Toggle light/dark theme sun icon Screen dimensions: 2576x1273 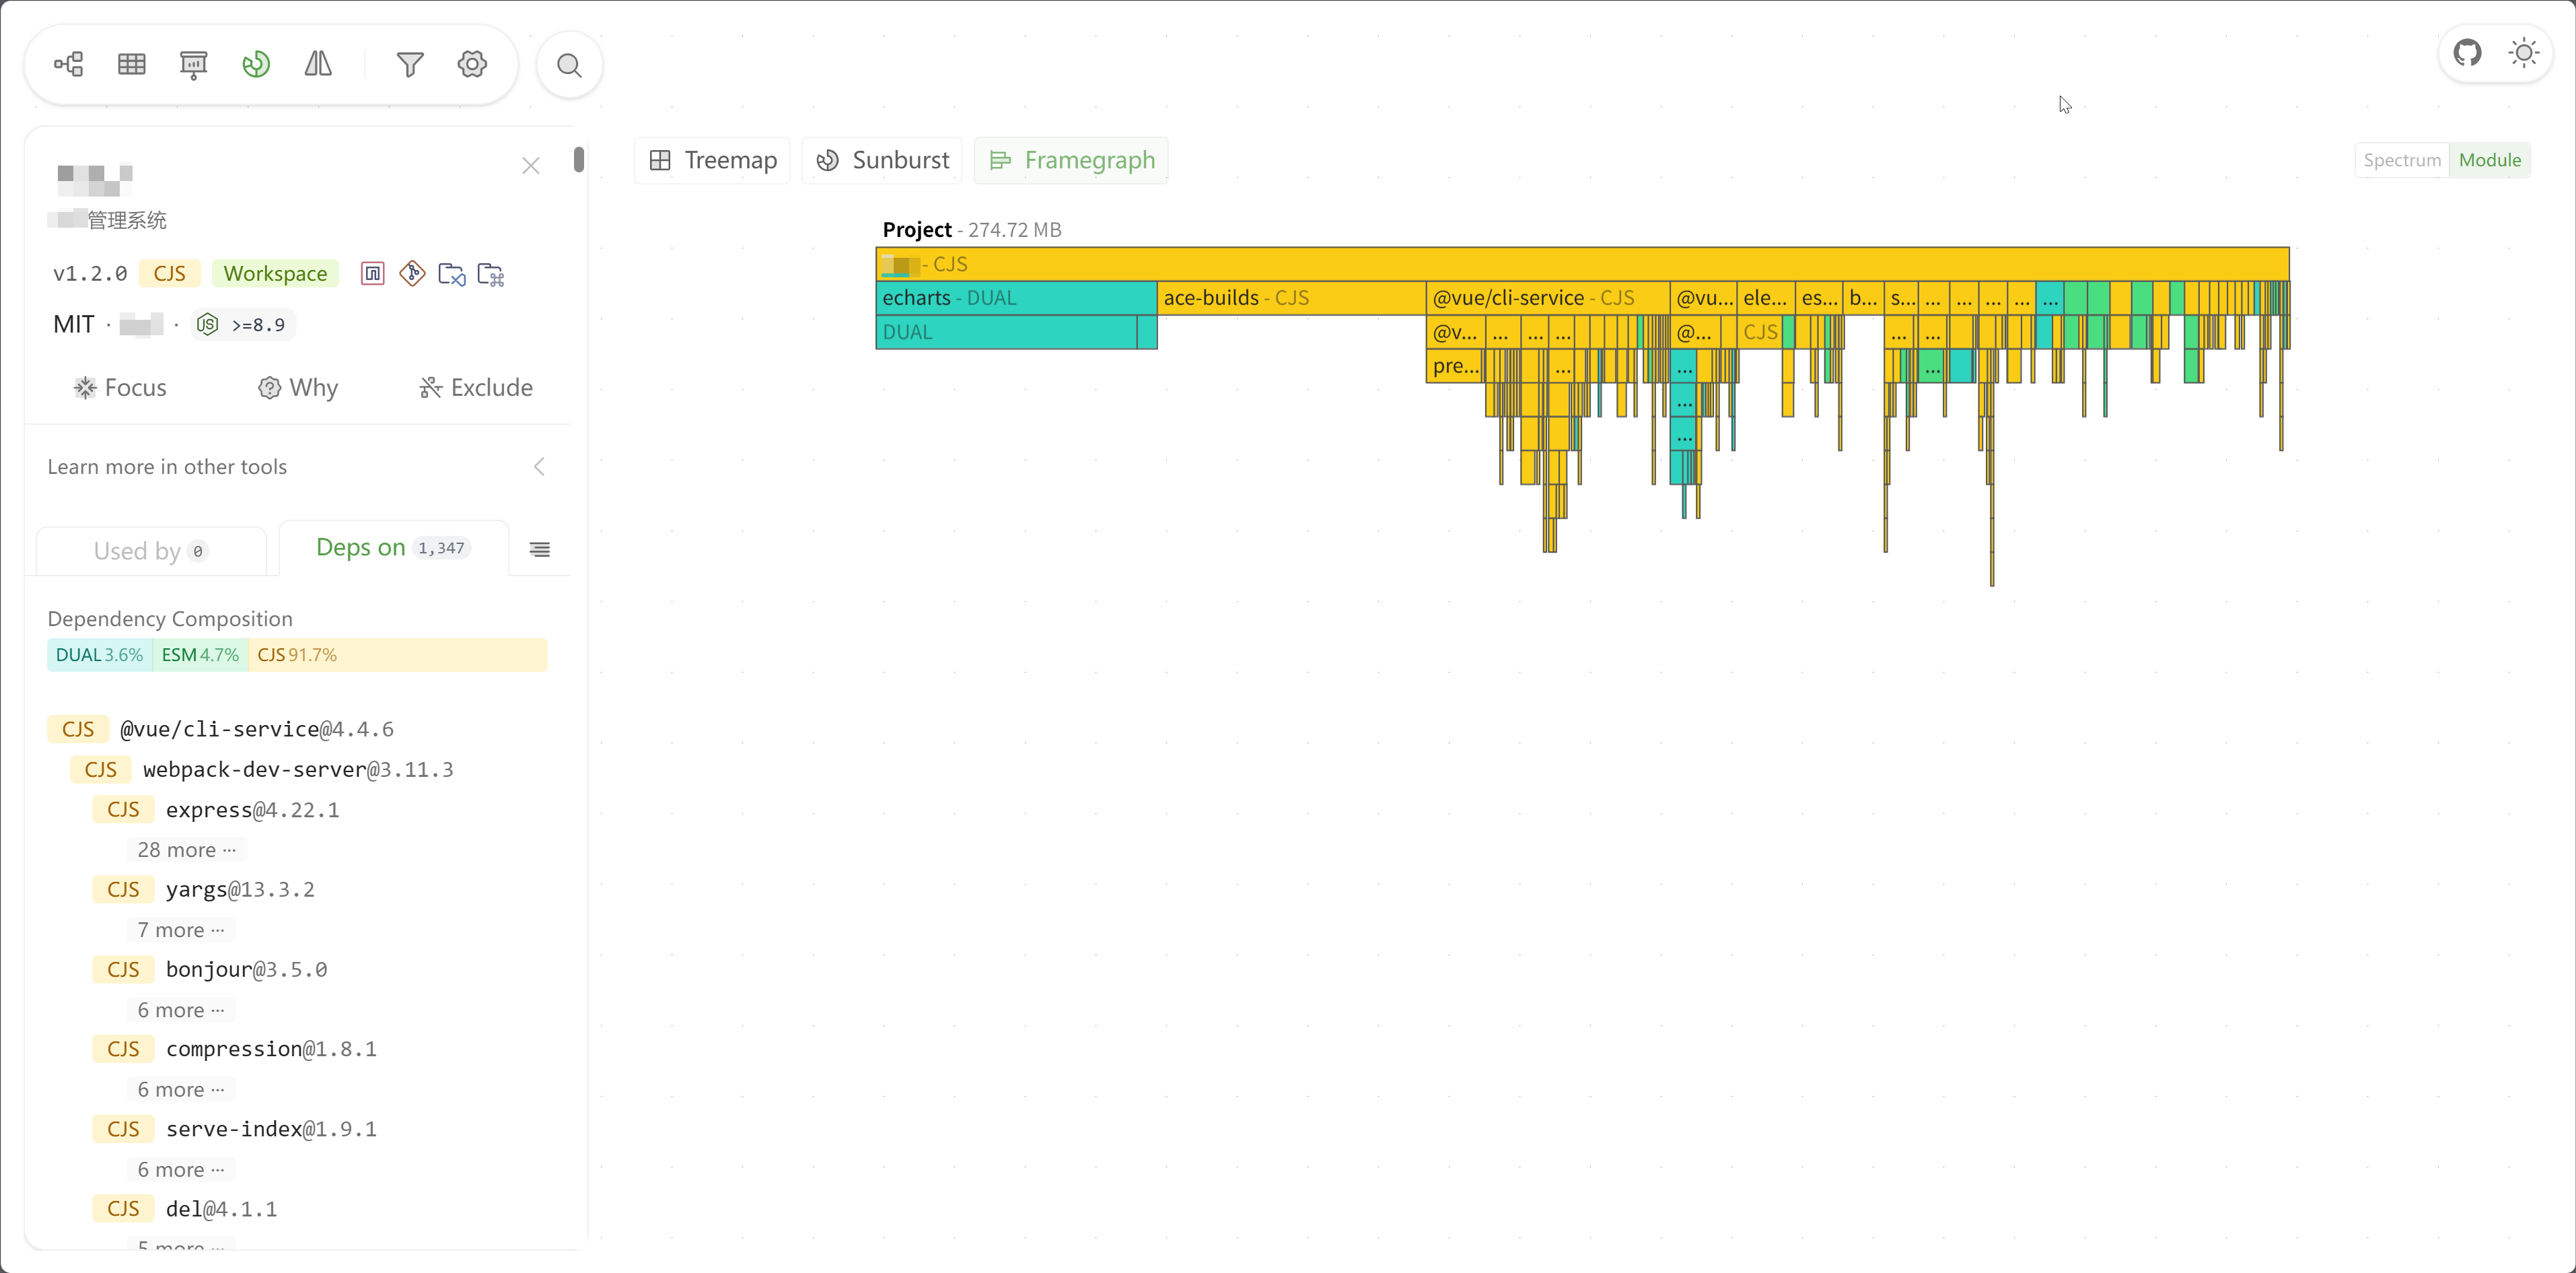(2523, 53)
